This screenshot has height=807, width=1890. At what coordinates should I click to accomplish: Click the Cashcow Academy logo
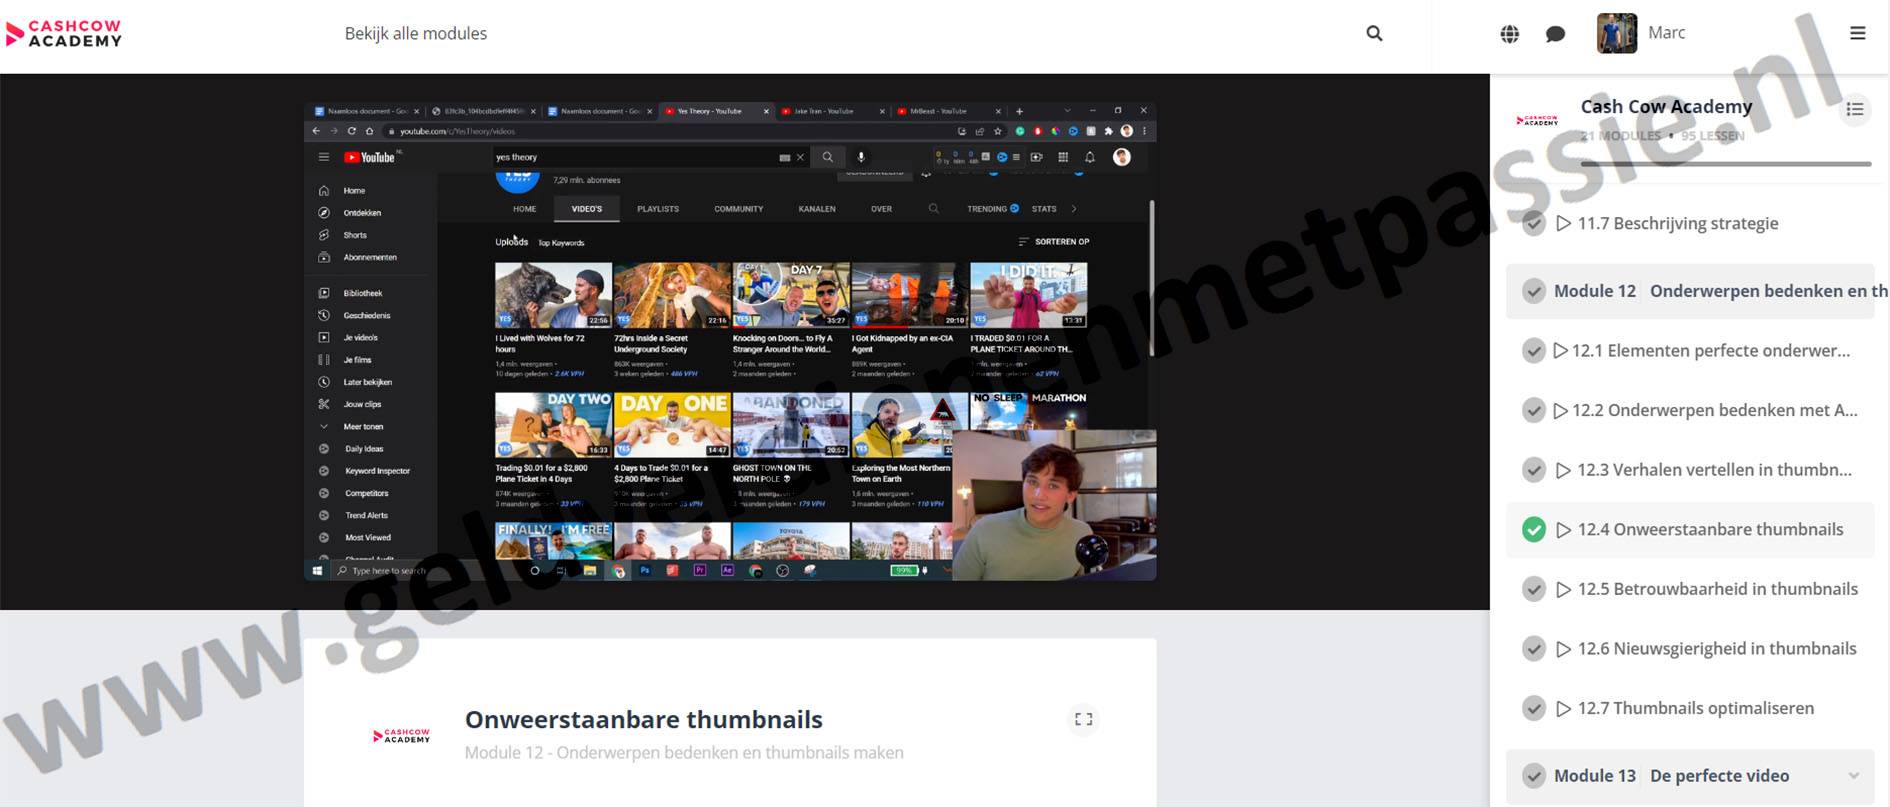64,34
